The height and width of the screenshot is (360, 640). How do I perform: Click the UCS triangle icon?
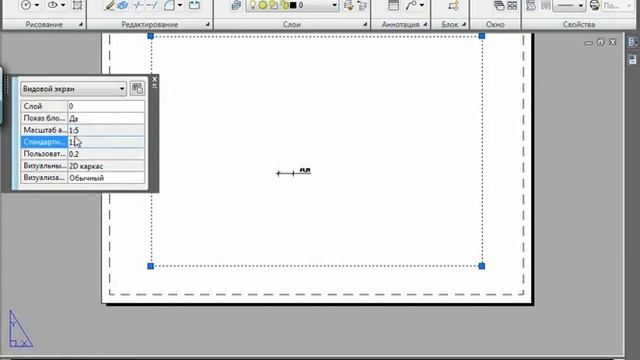pos(20,329)
